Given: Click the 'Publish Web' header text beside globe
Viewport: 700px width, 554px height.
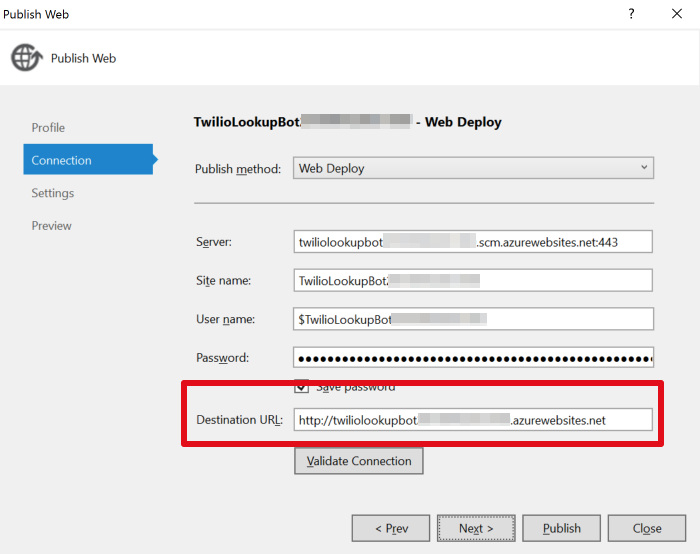Looking at the screenshot, I should coord(83,58).
